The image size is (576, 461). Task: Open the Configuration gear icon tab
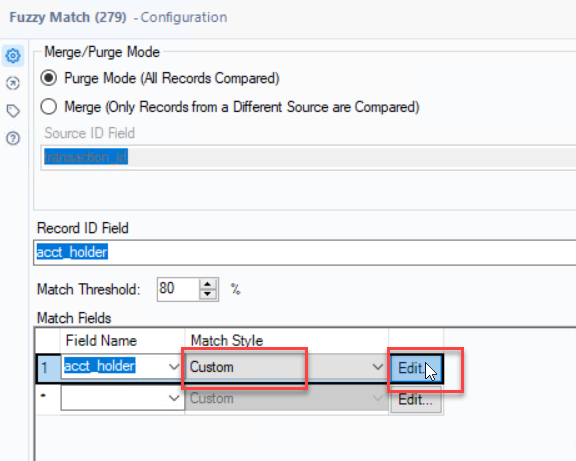(x=13, y=56)
